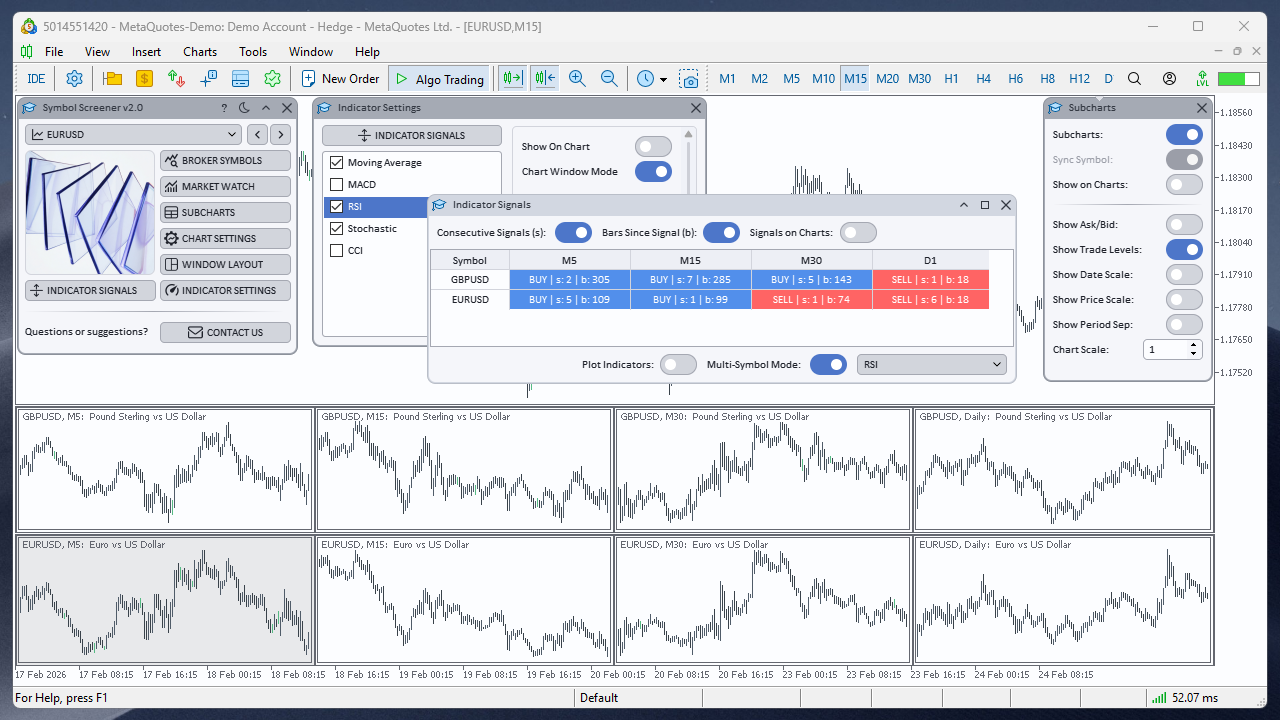Click the clock icon in the toolbar
This screenshot has height=720, width=1280.
pyautogui.click(x=645, y=78)
